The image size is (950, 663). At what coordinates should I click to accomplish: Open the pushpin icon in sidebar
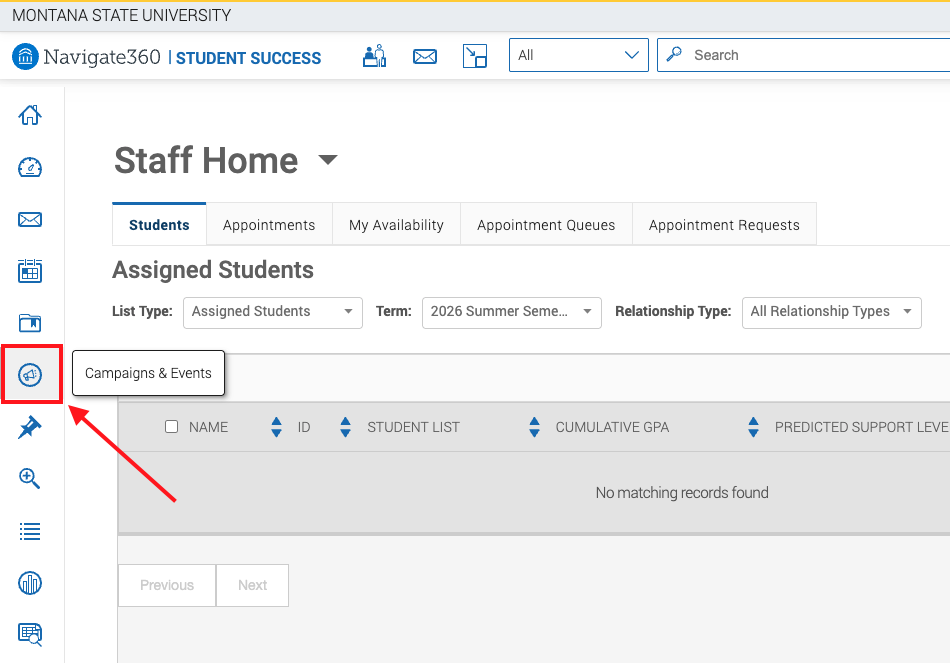(x=30, y=427)
